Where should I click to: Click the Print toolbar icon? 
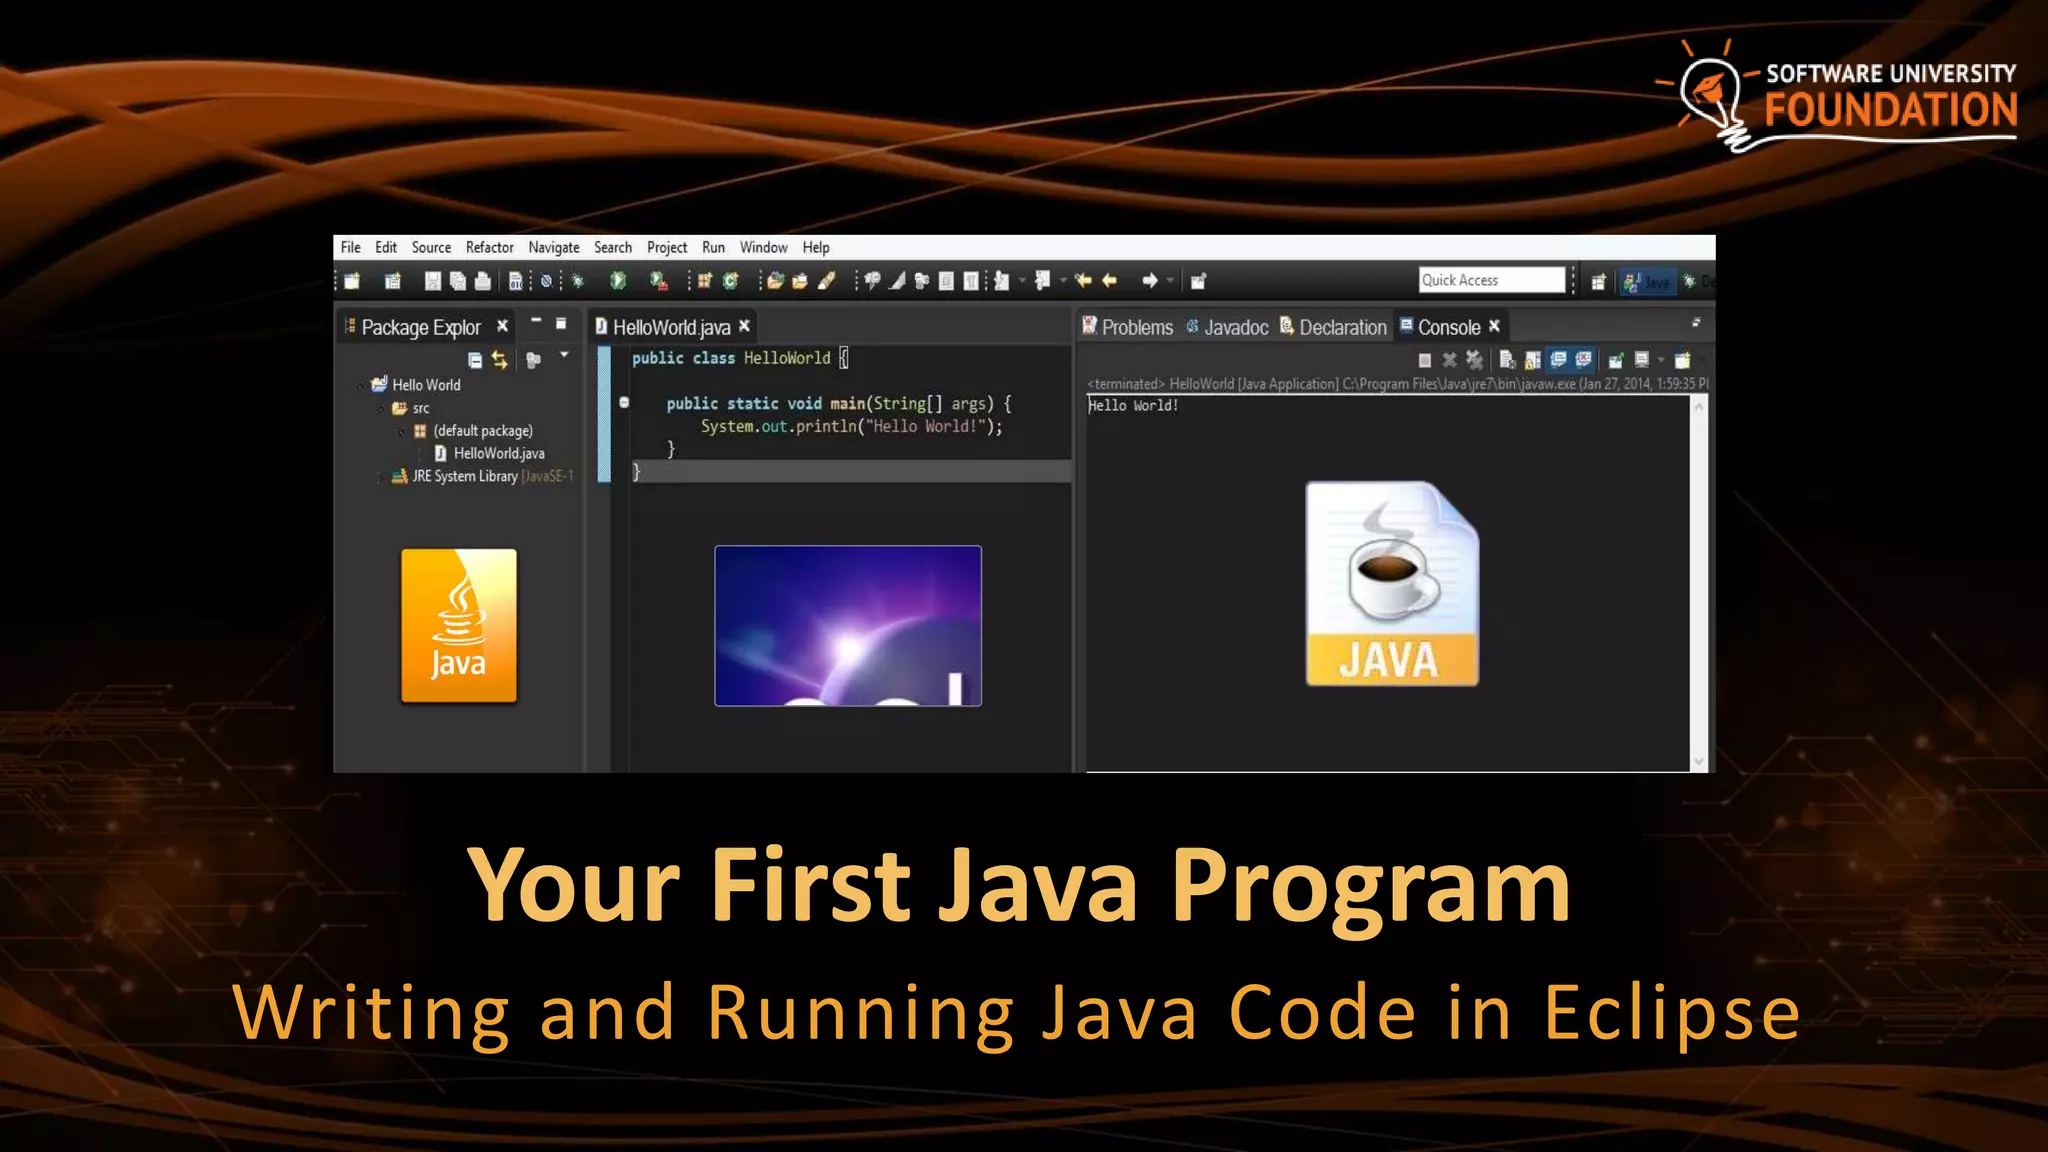482,281
